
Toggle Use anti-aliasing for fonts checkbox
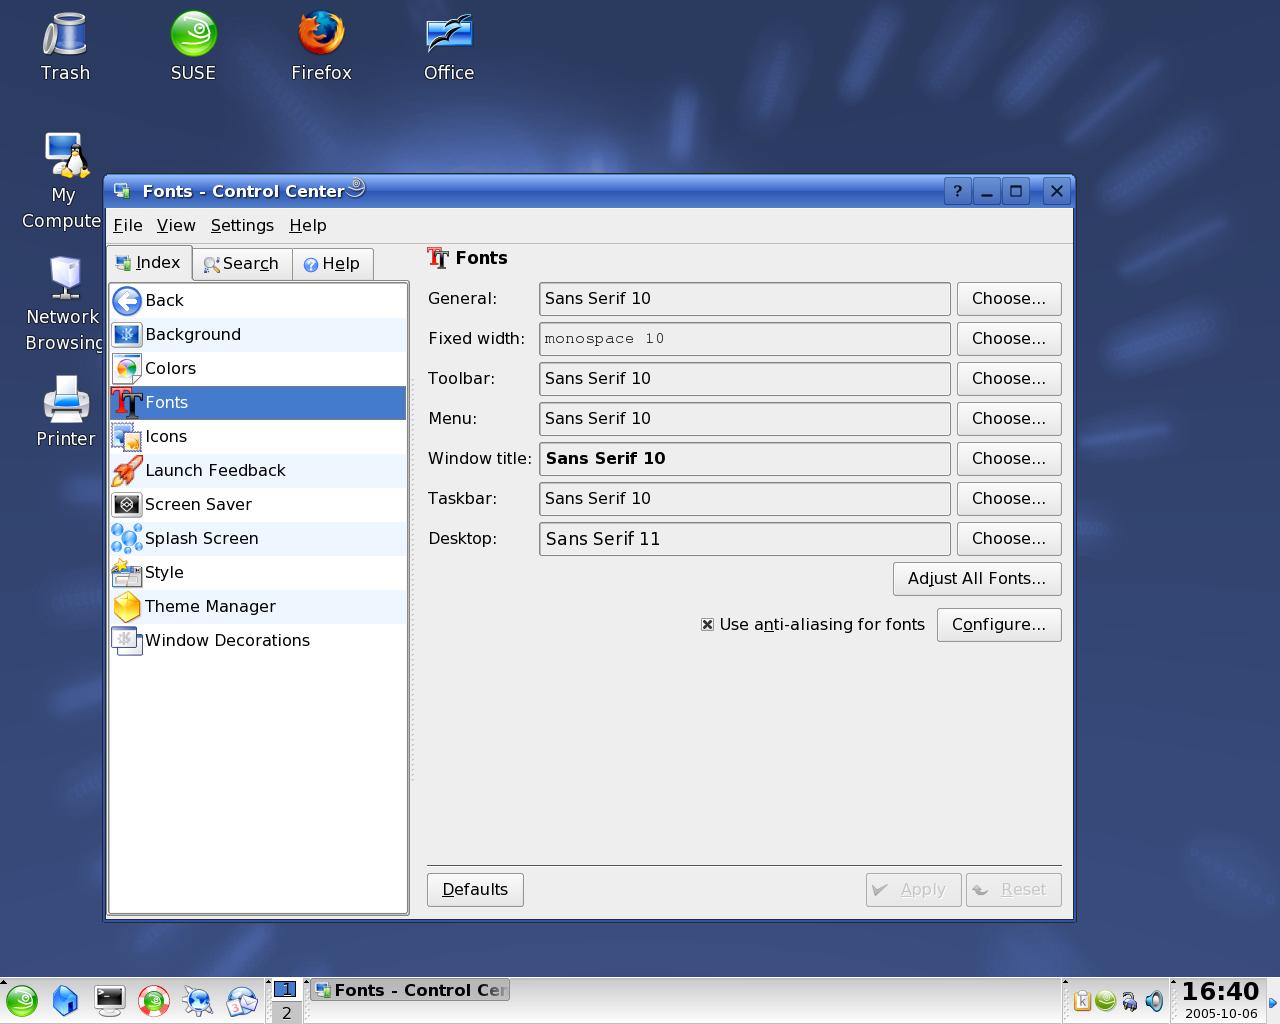coord(707,624)
